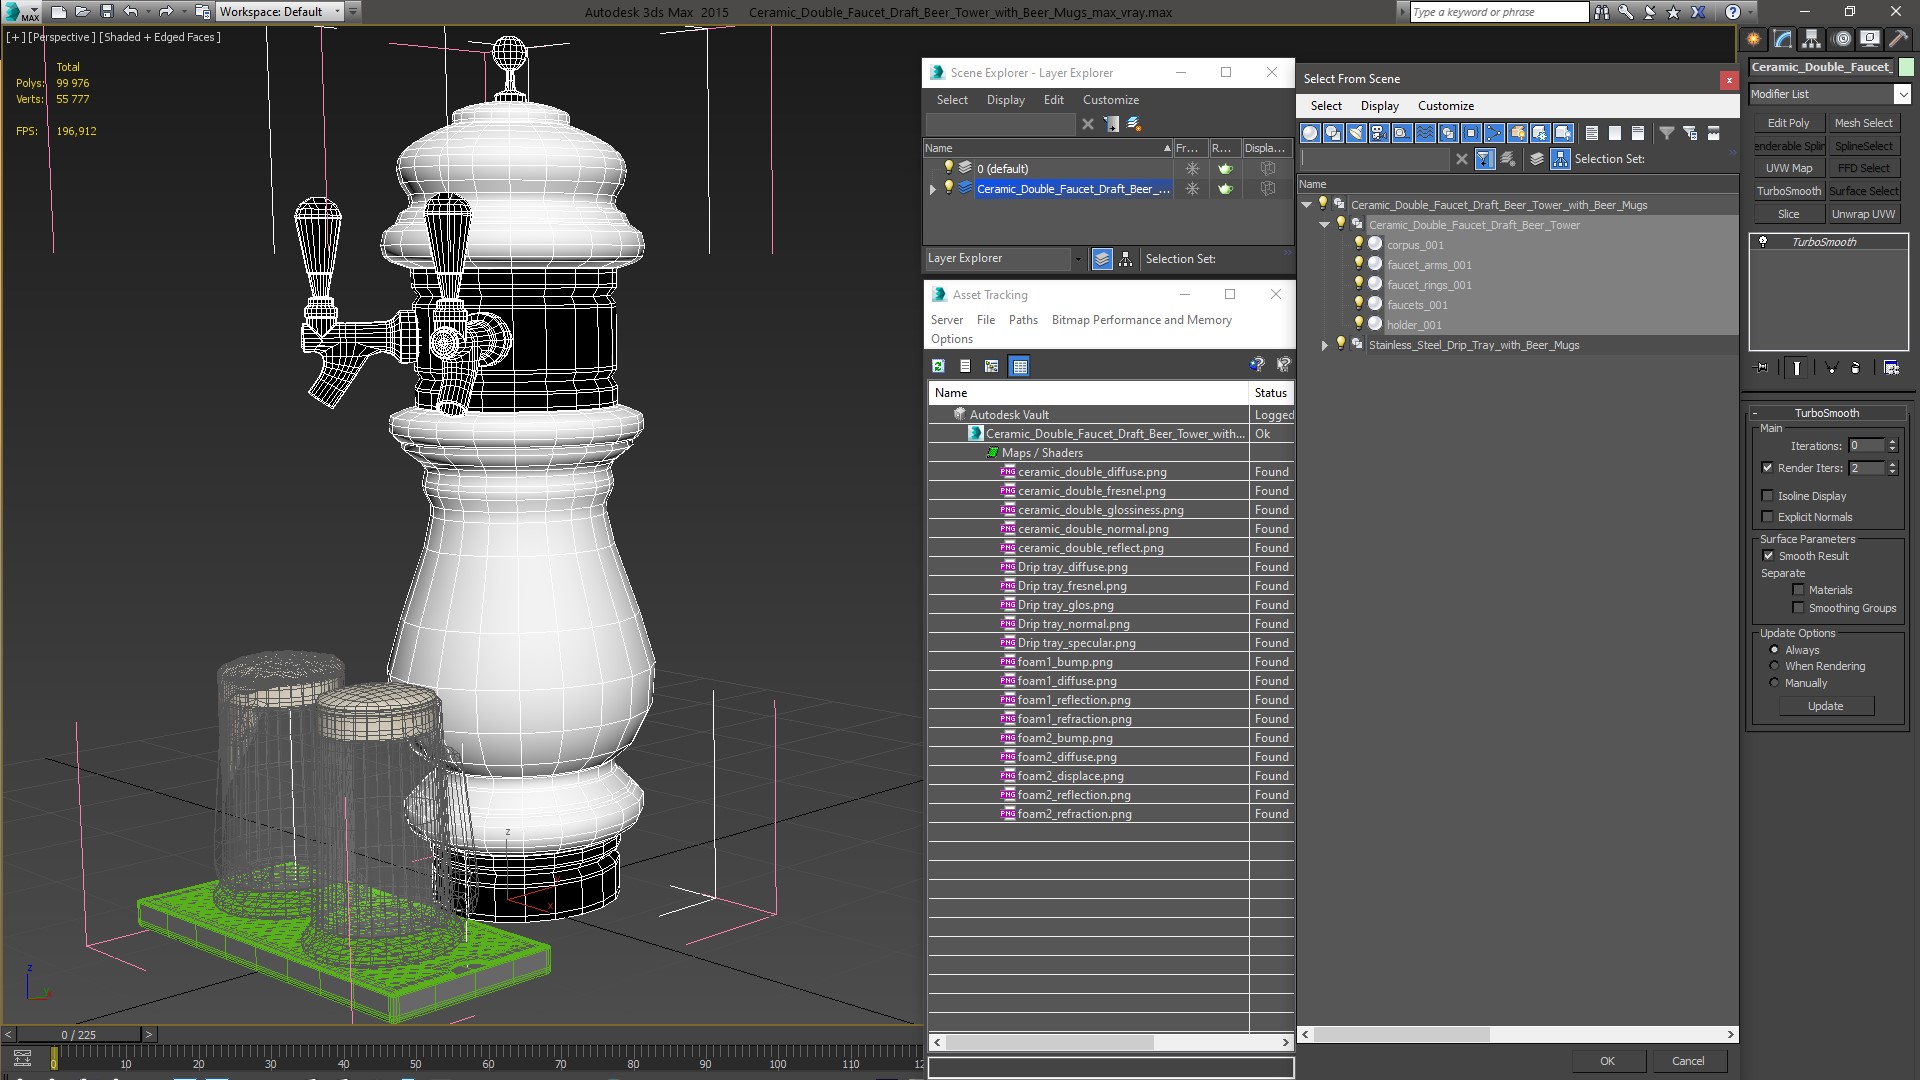Open the Display command panel tab
This screenshot has height=1080, width=1920.
[1869, 39]
